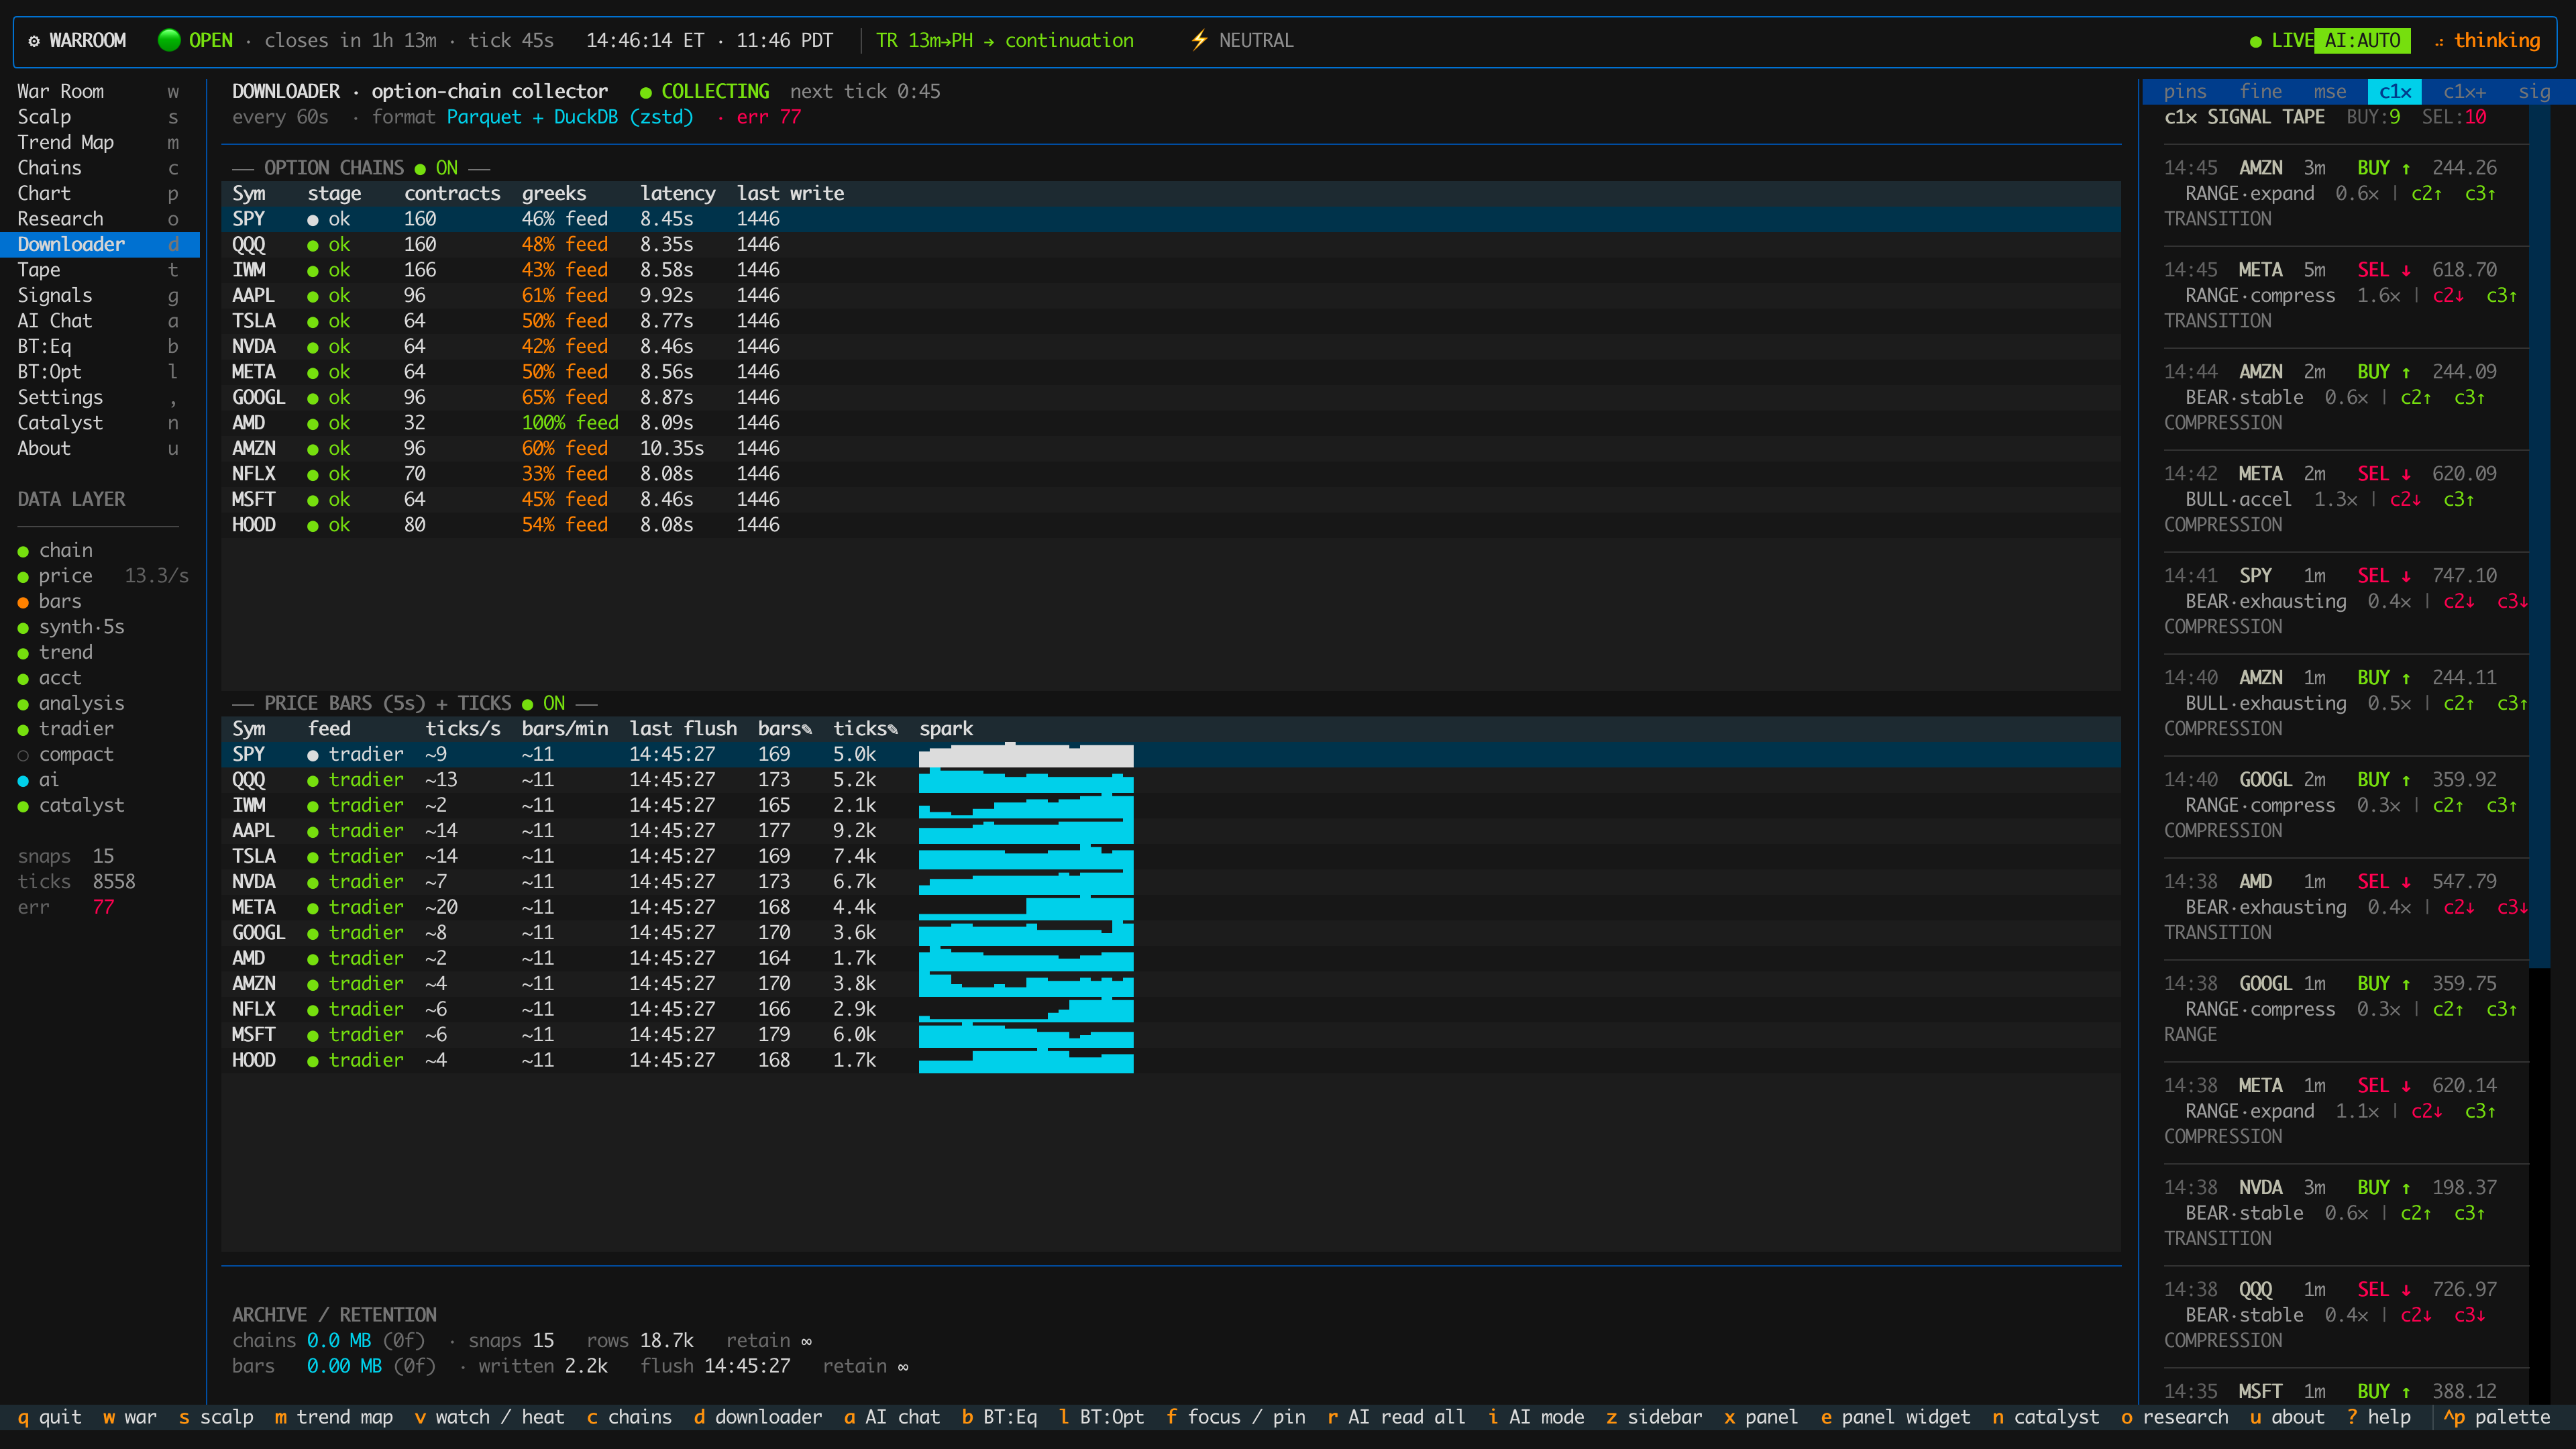Click the chain data layer status dot
This screenshot has height=1449, width=2576.
pyautogui.click(x=23, y=551)
